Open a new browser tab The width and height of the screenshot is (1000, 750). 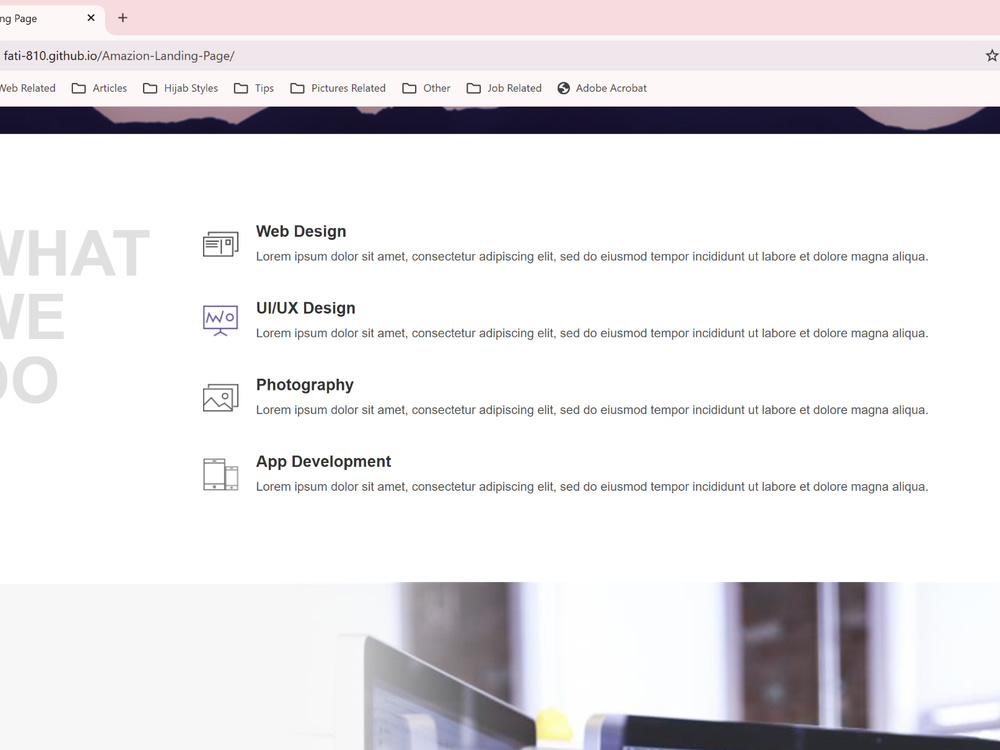[x=122, y=18]
